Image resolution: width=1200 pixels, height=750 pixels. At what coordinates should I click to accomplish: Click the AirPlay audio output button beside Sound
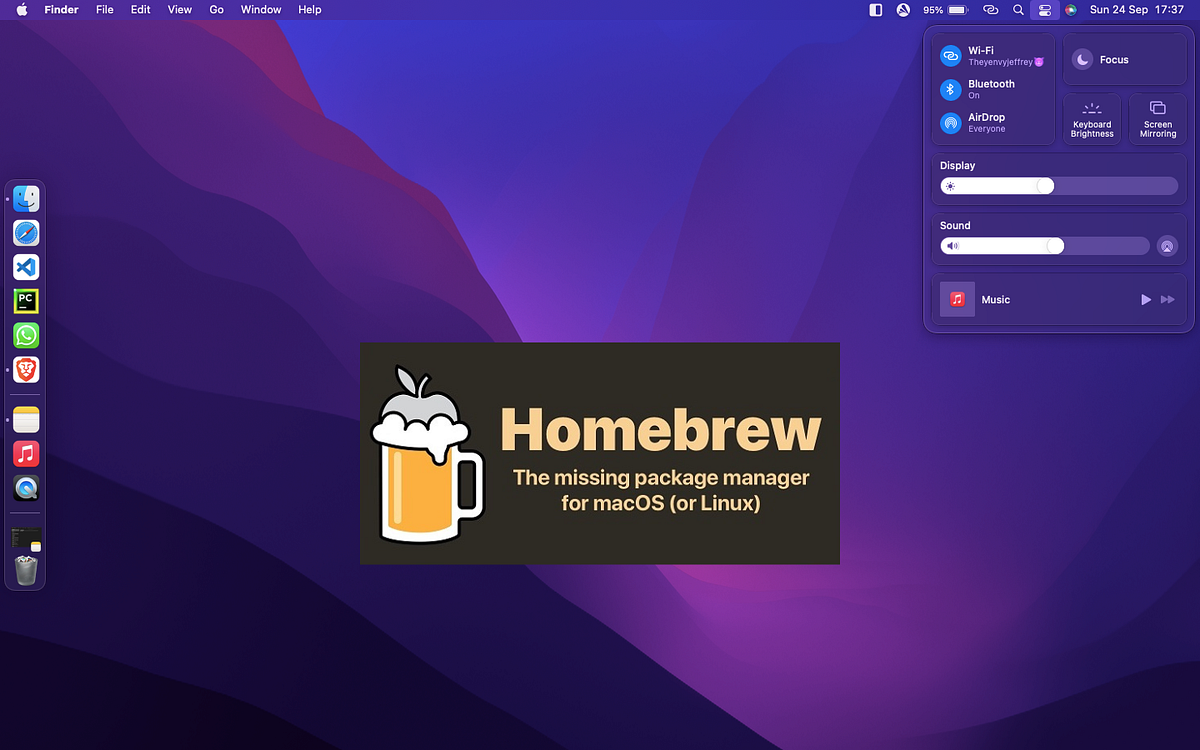[1167, 245]
